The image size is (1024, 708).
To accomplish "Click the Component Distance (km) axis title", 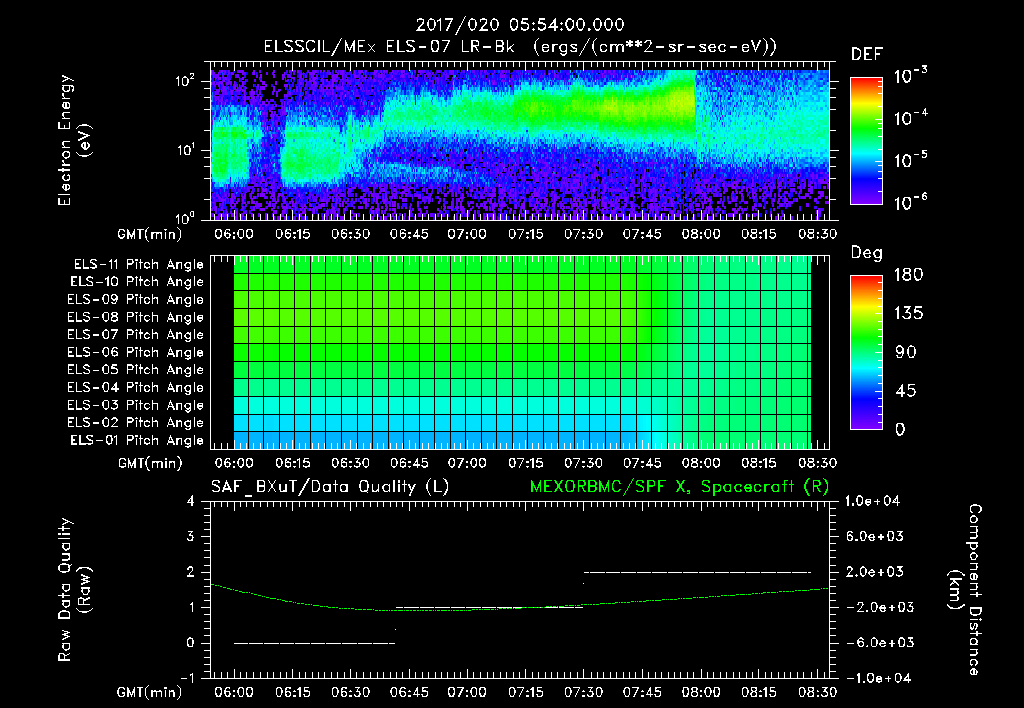I will pos(965,589).
